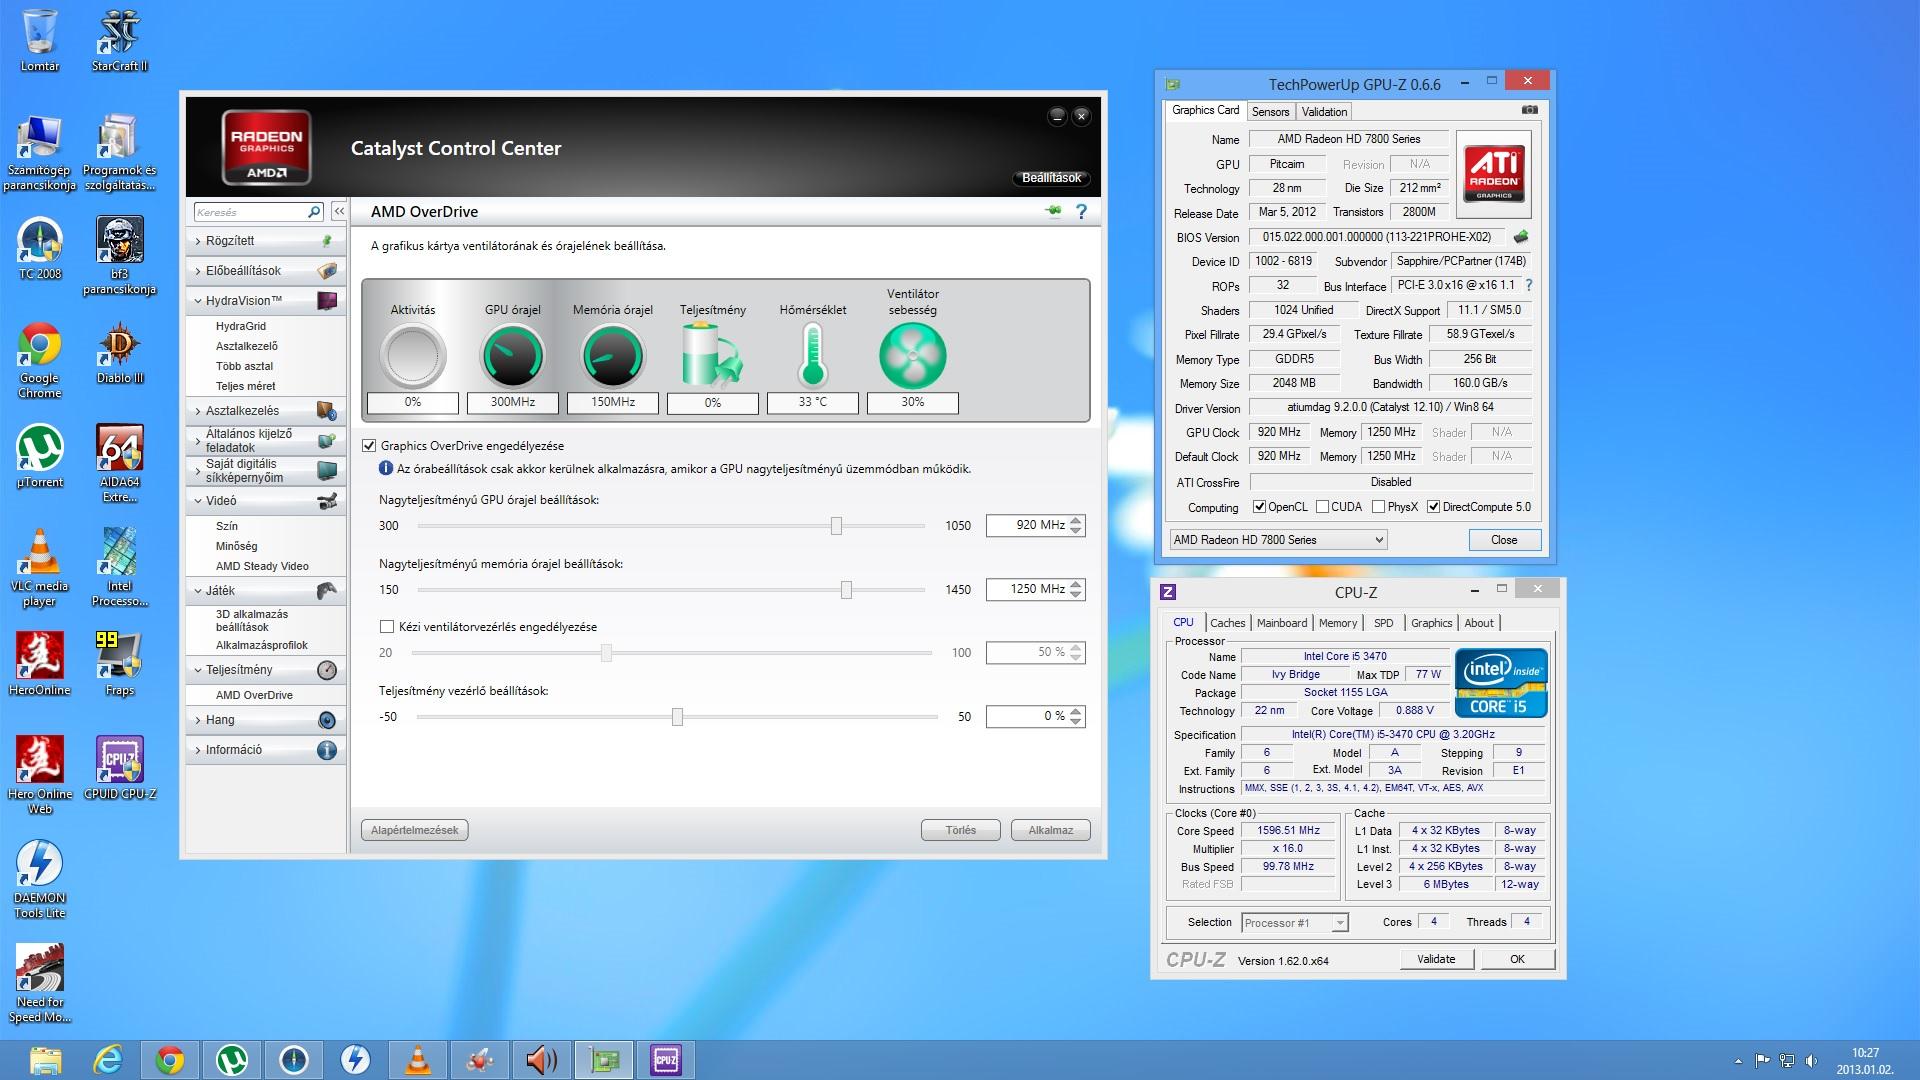The height and width of the screenshot is (1080, 1920).
Task: Open the Google Chrome desktop icon
Action: [x=39, y=360]
